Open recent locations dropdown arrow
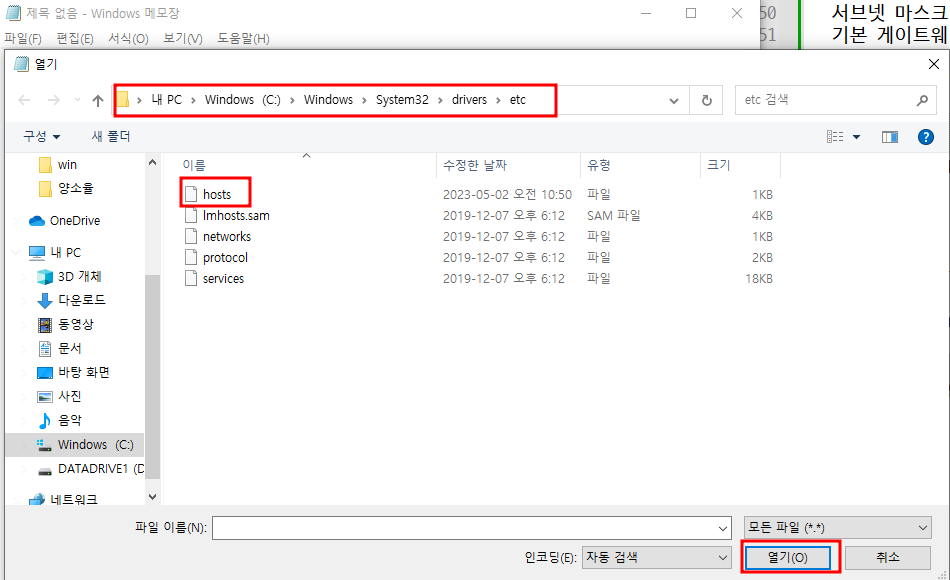The image size is (950, 580). point(77,99)
